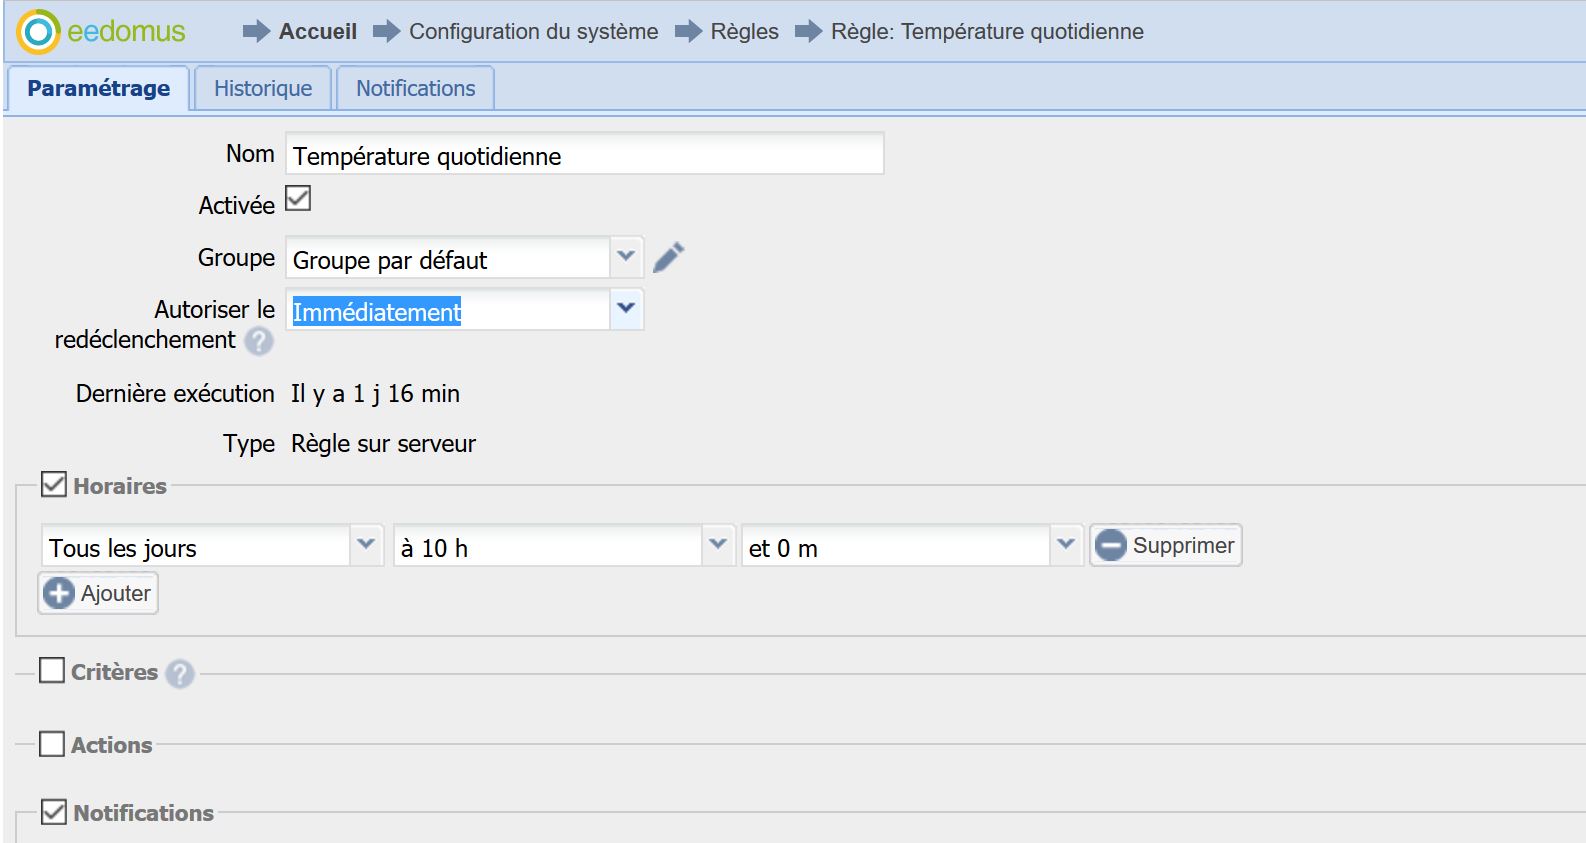Expand the Autoriser le redéclenchement dropdown
Image resolution: width=1586 pixels, height=843 pixels.
(x=626, y=309)
